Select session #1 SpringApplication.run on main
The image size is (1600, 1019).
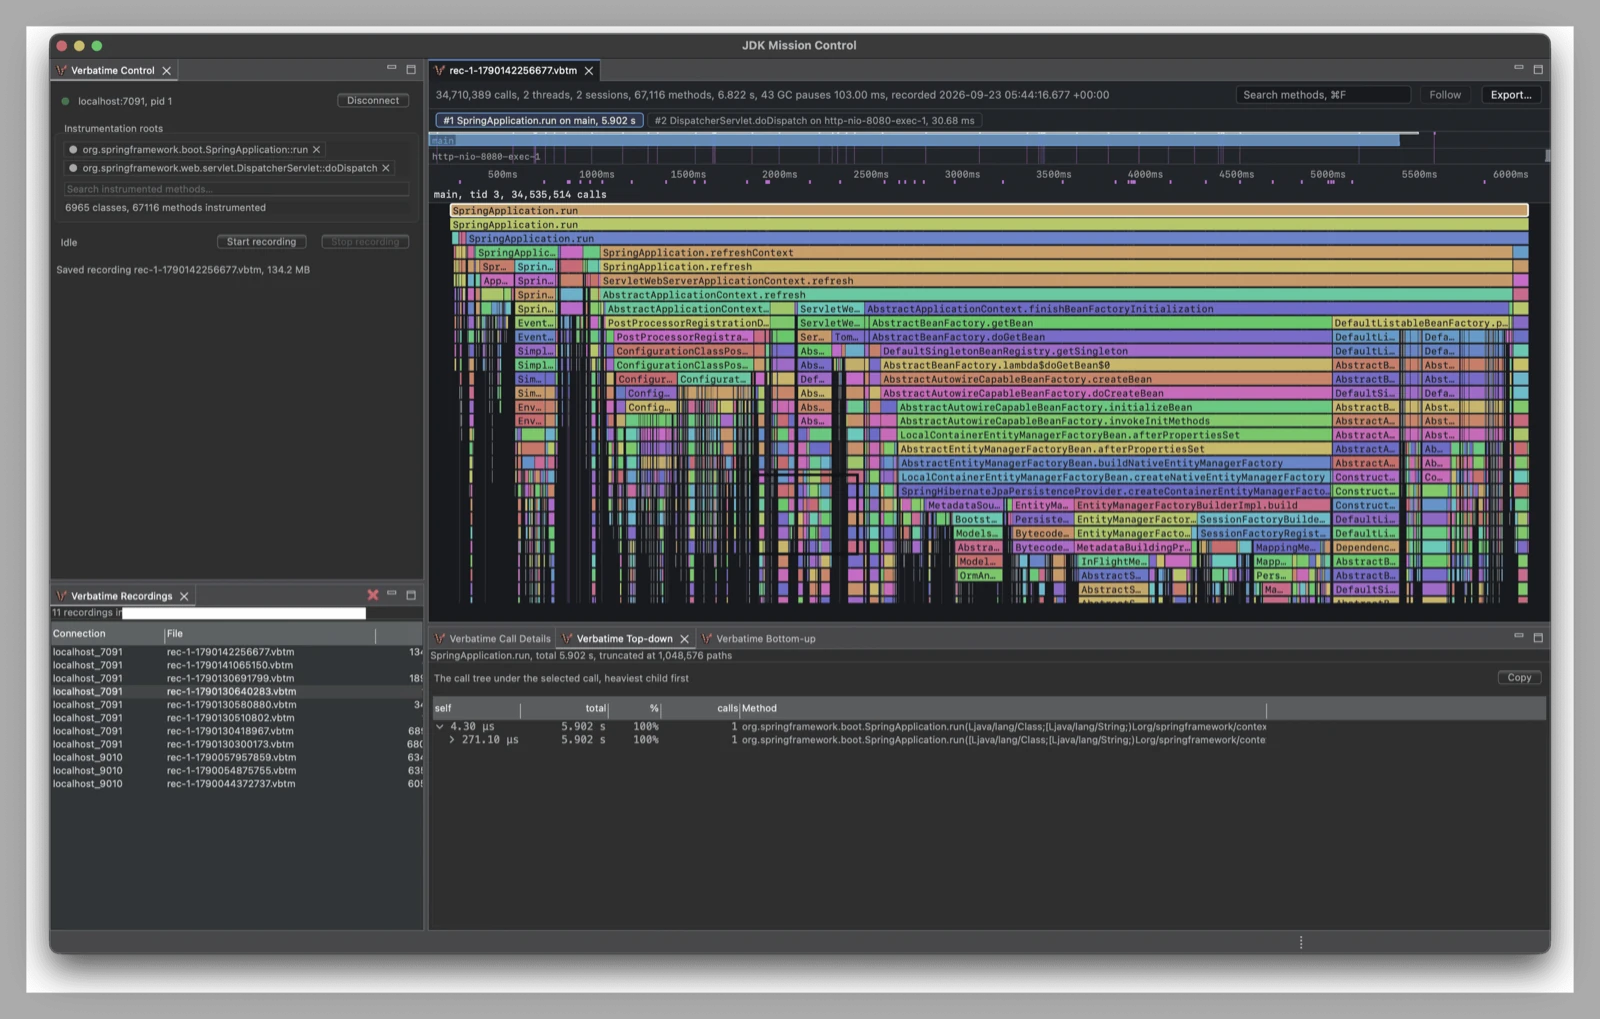point(539,121)
